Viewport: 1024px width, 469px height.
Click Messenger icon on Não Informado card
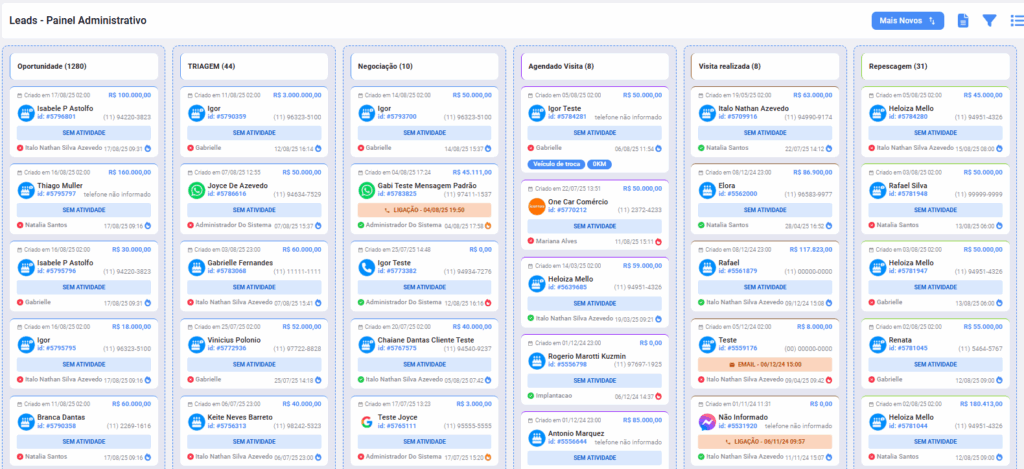(707, 421)
